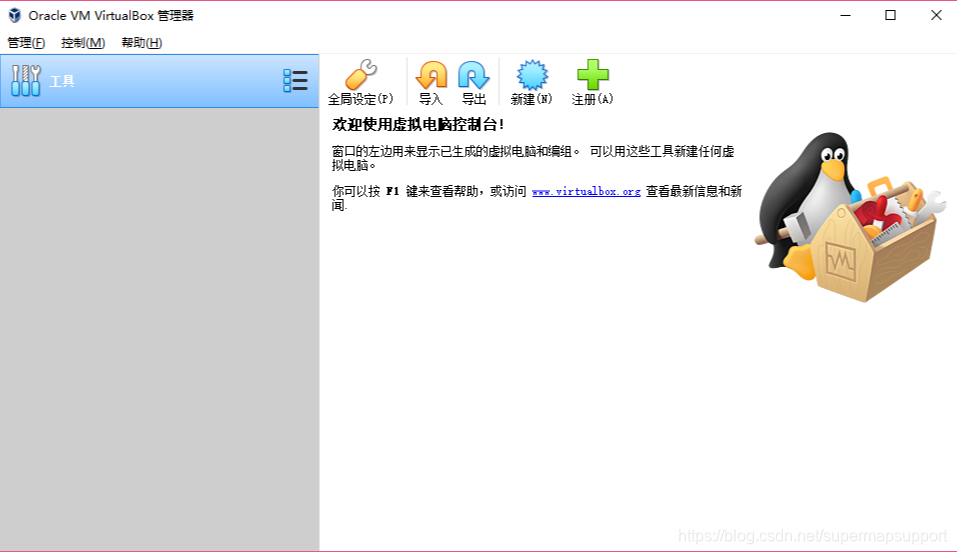Open the 管理(F) menu
The width and height of the screenshot is (957, 554).
26,43
